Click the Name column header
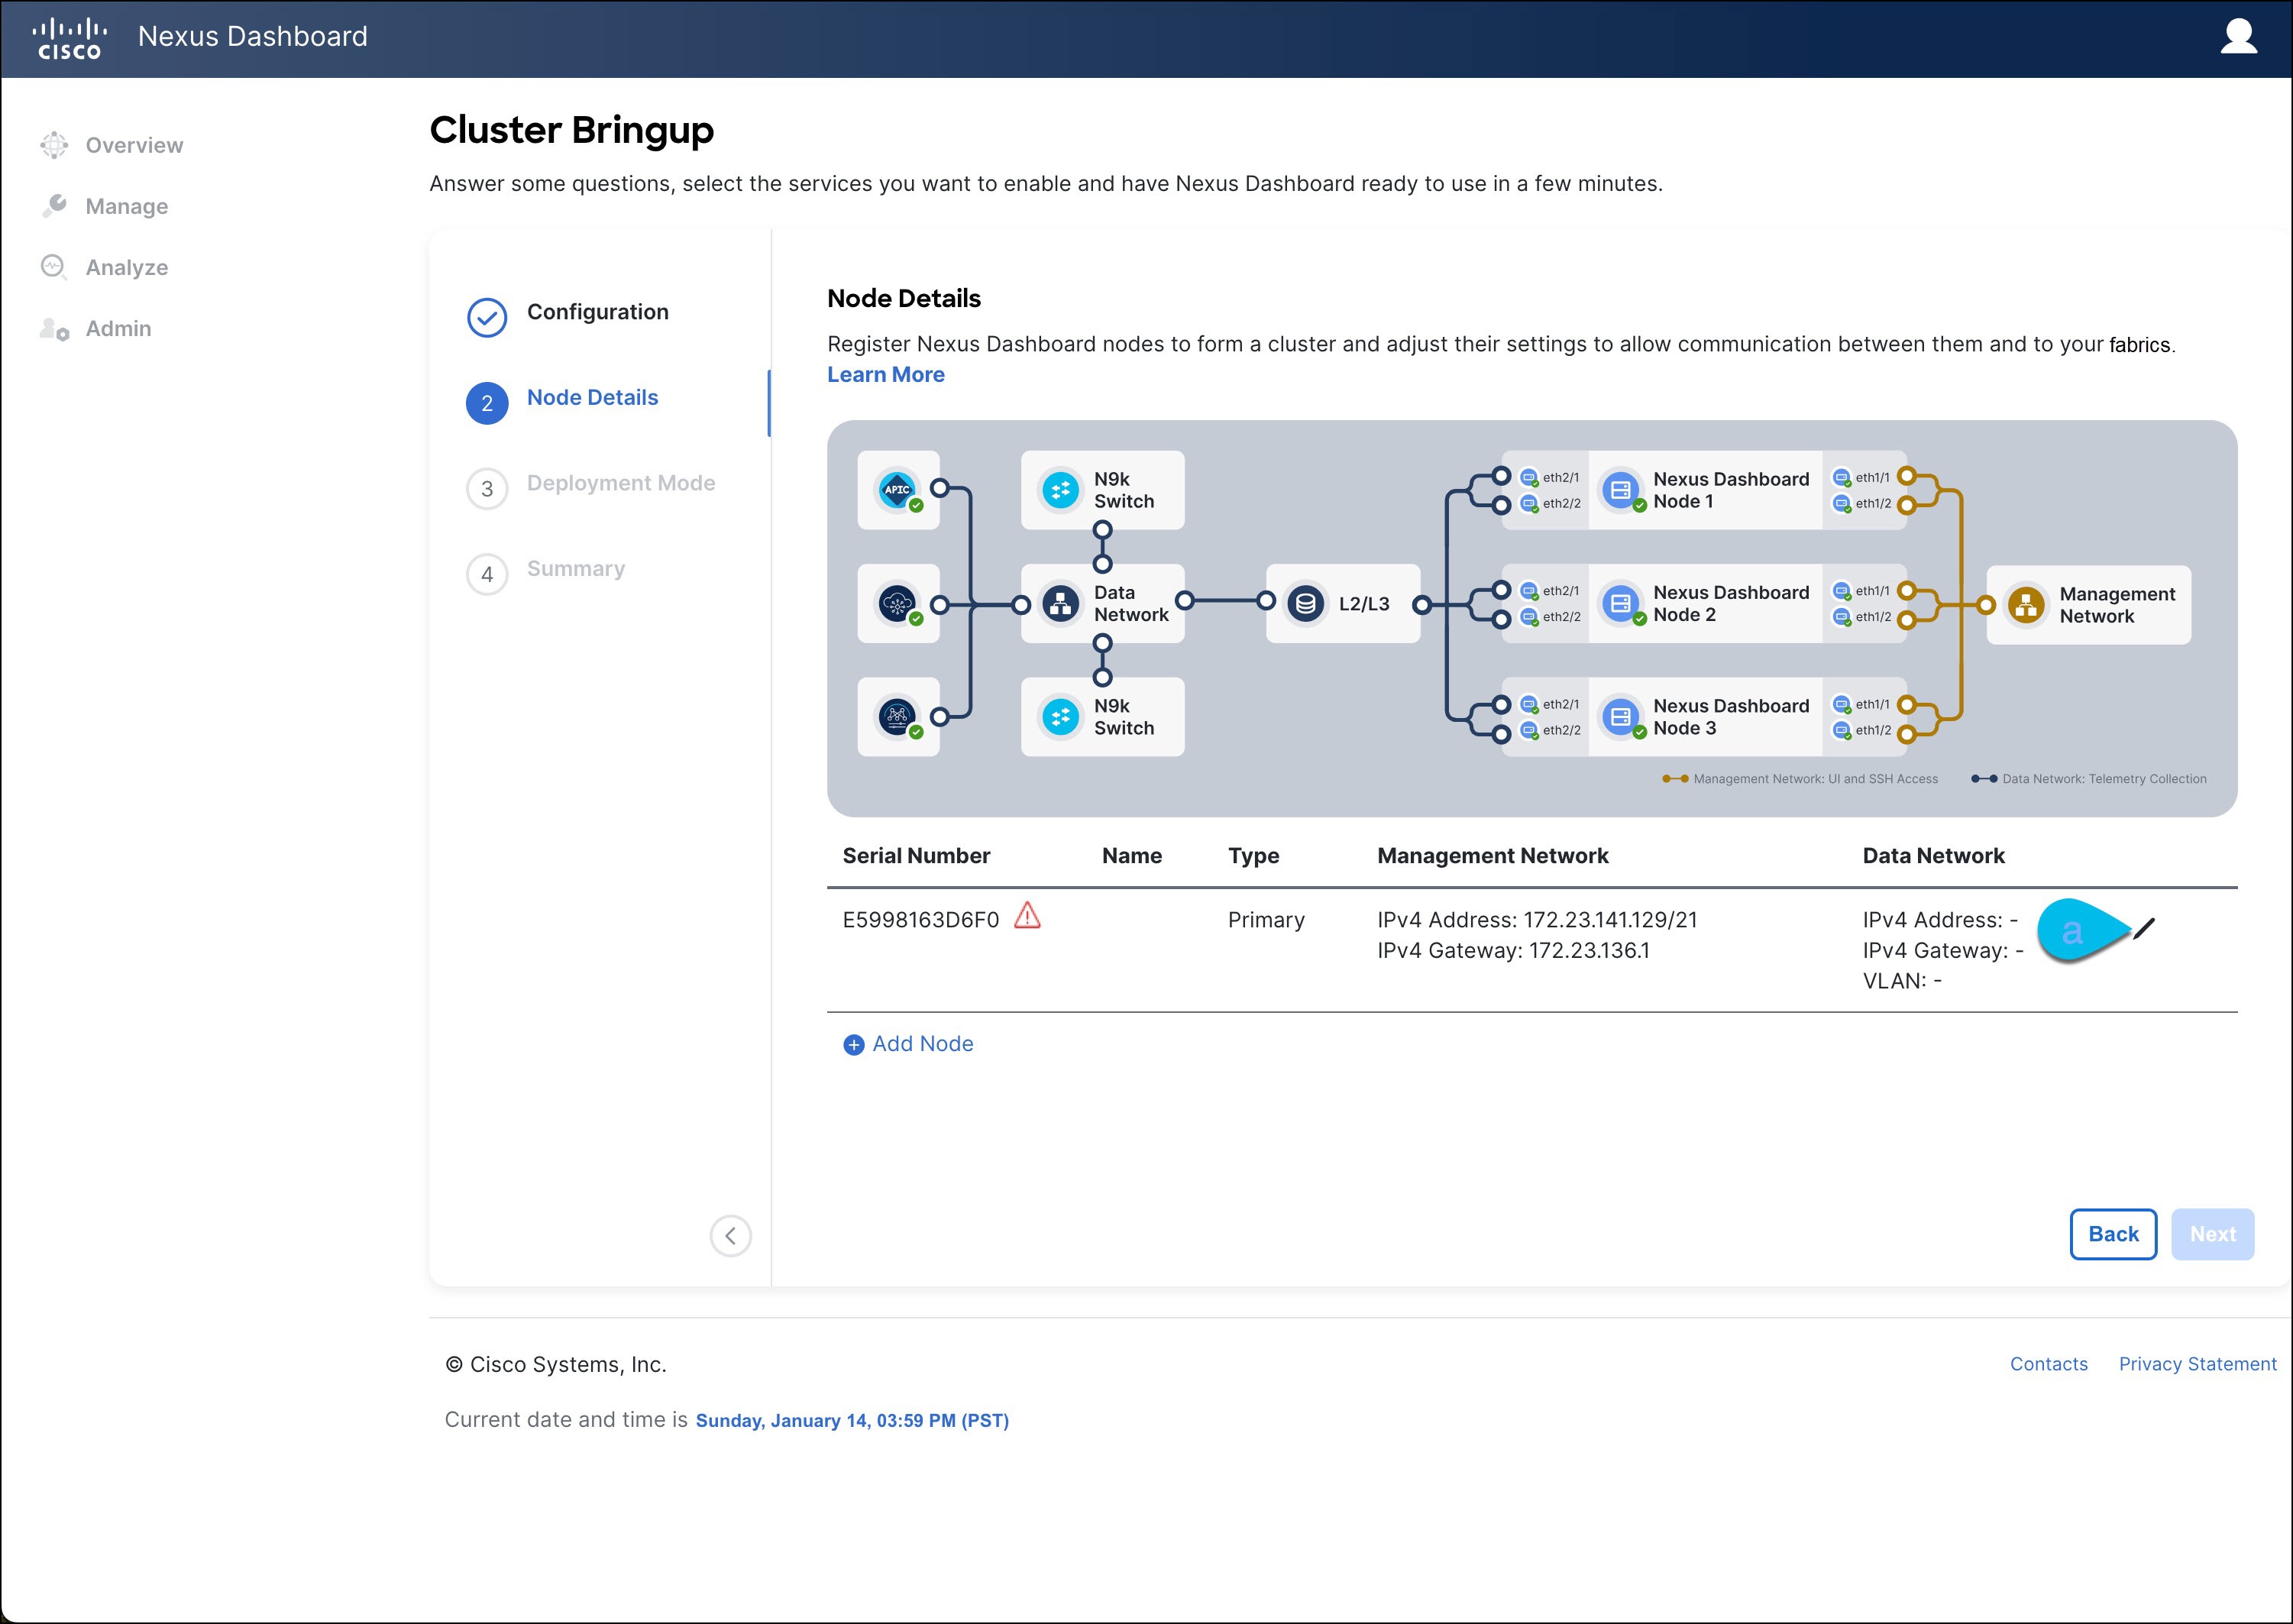This screenshot has height=1624, width=2293. pyautogui.click(x=1131, y=855)
